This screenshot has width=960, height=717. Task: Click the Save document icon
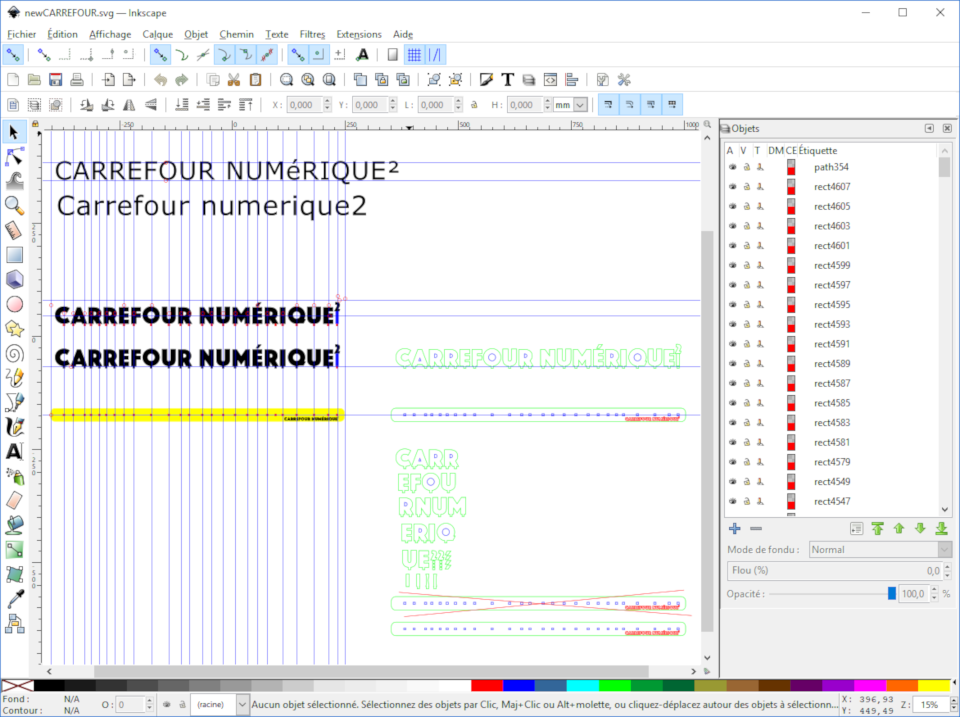tap(56, 80)
